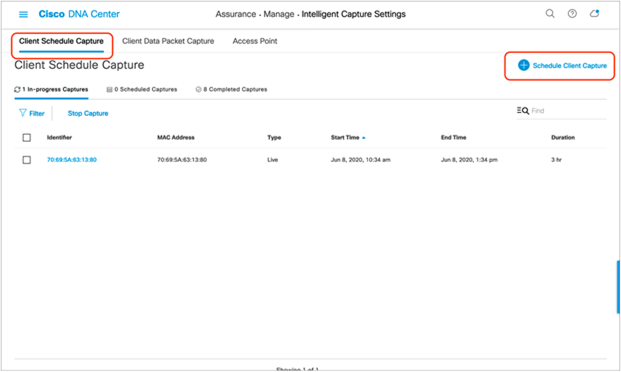Click the search list icon by Find
The width and height of the screenshot is (621, 372).
pyautogui.click(x=523, y=111)
